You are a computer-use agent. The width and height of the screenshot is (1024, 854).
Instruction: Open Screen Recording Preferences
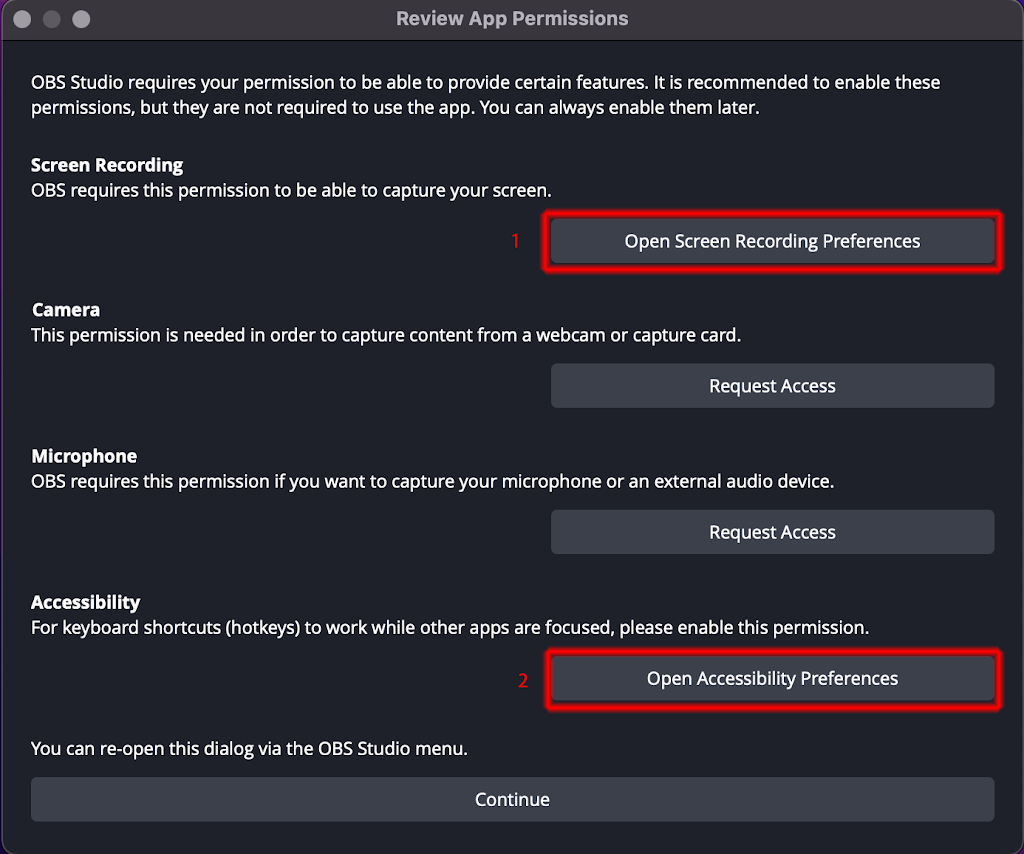772,241
